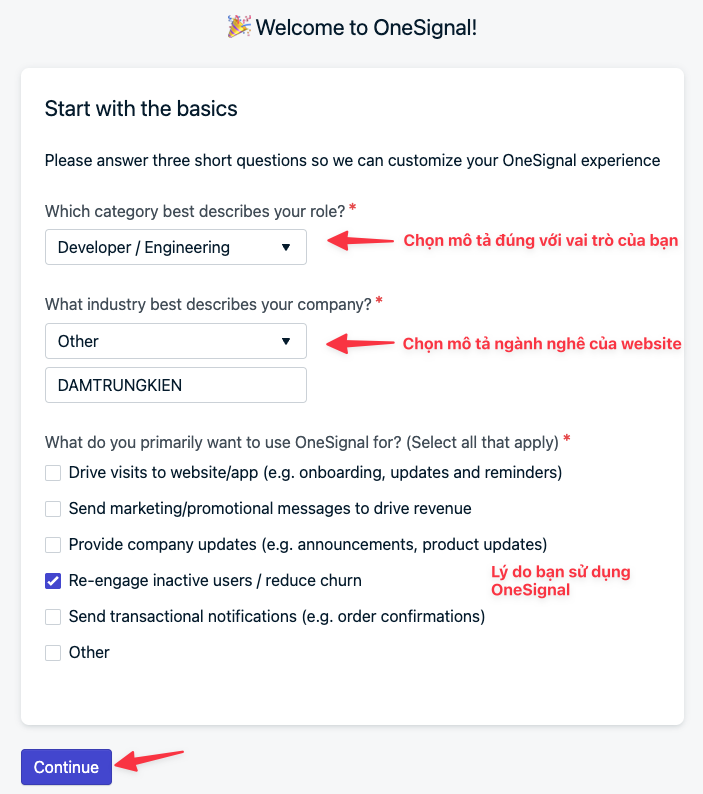Screen dimensions: 703x794
Task: Check Provide company updates option
Action: pyautogui.click(x=53, y=545)
